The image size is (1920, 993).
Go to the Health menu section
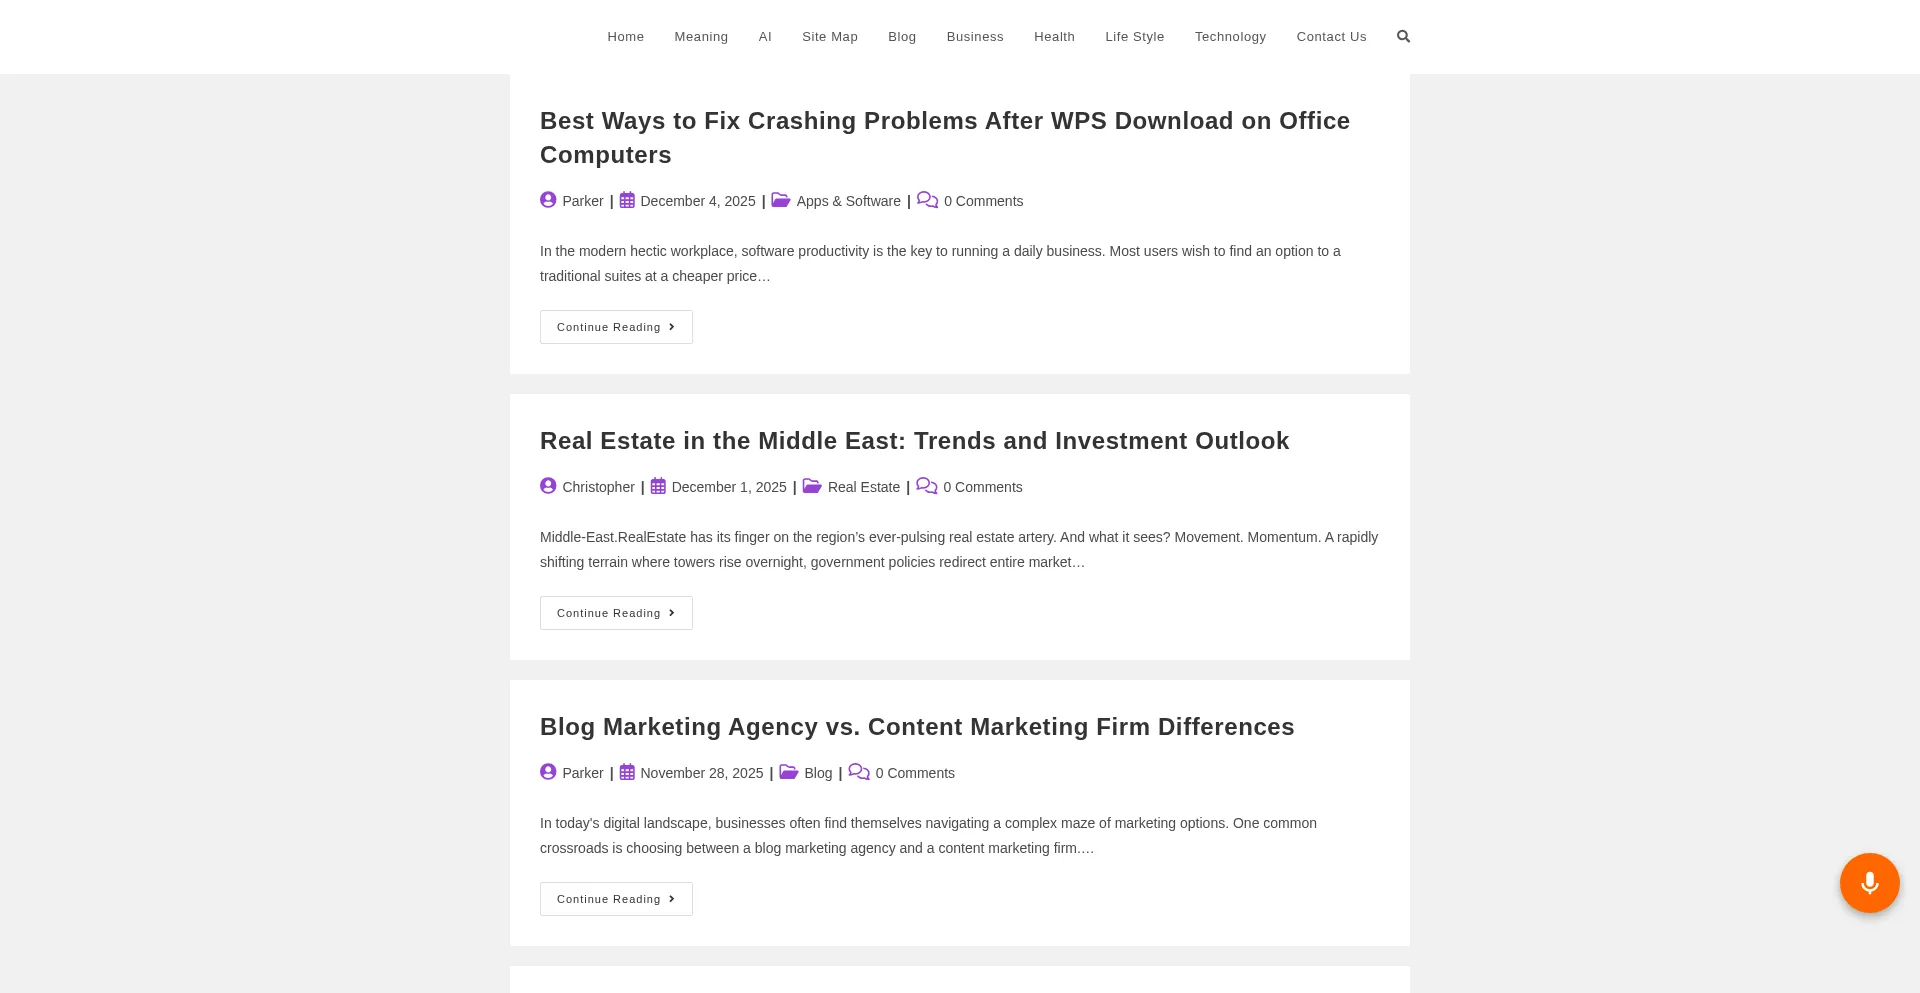(x=1054, y=37)
